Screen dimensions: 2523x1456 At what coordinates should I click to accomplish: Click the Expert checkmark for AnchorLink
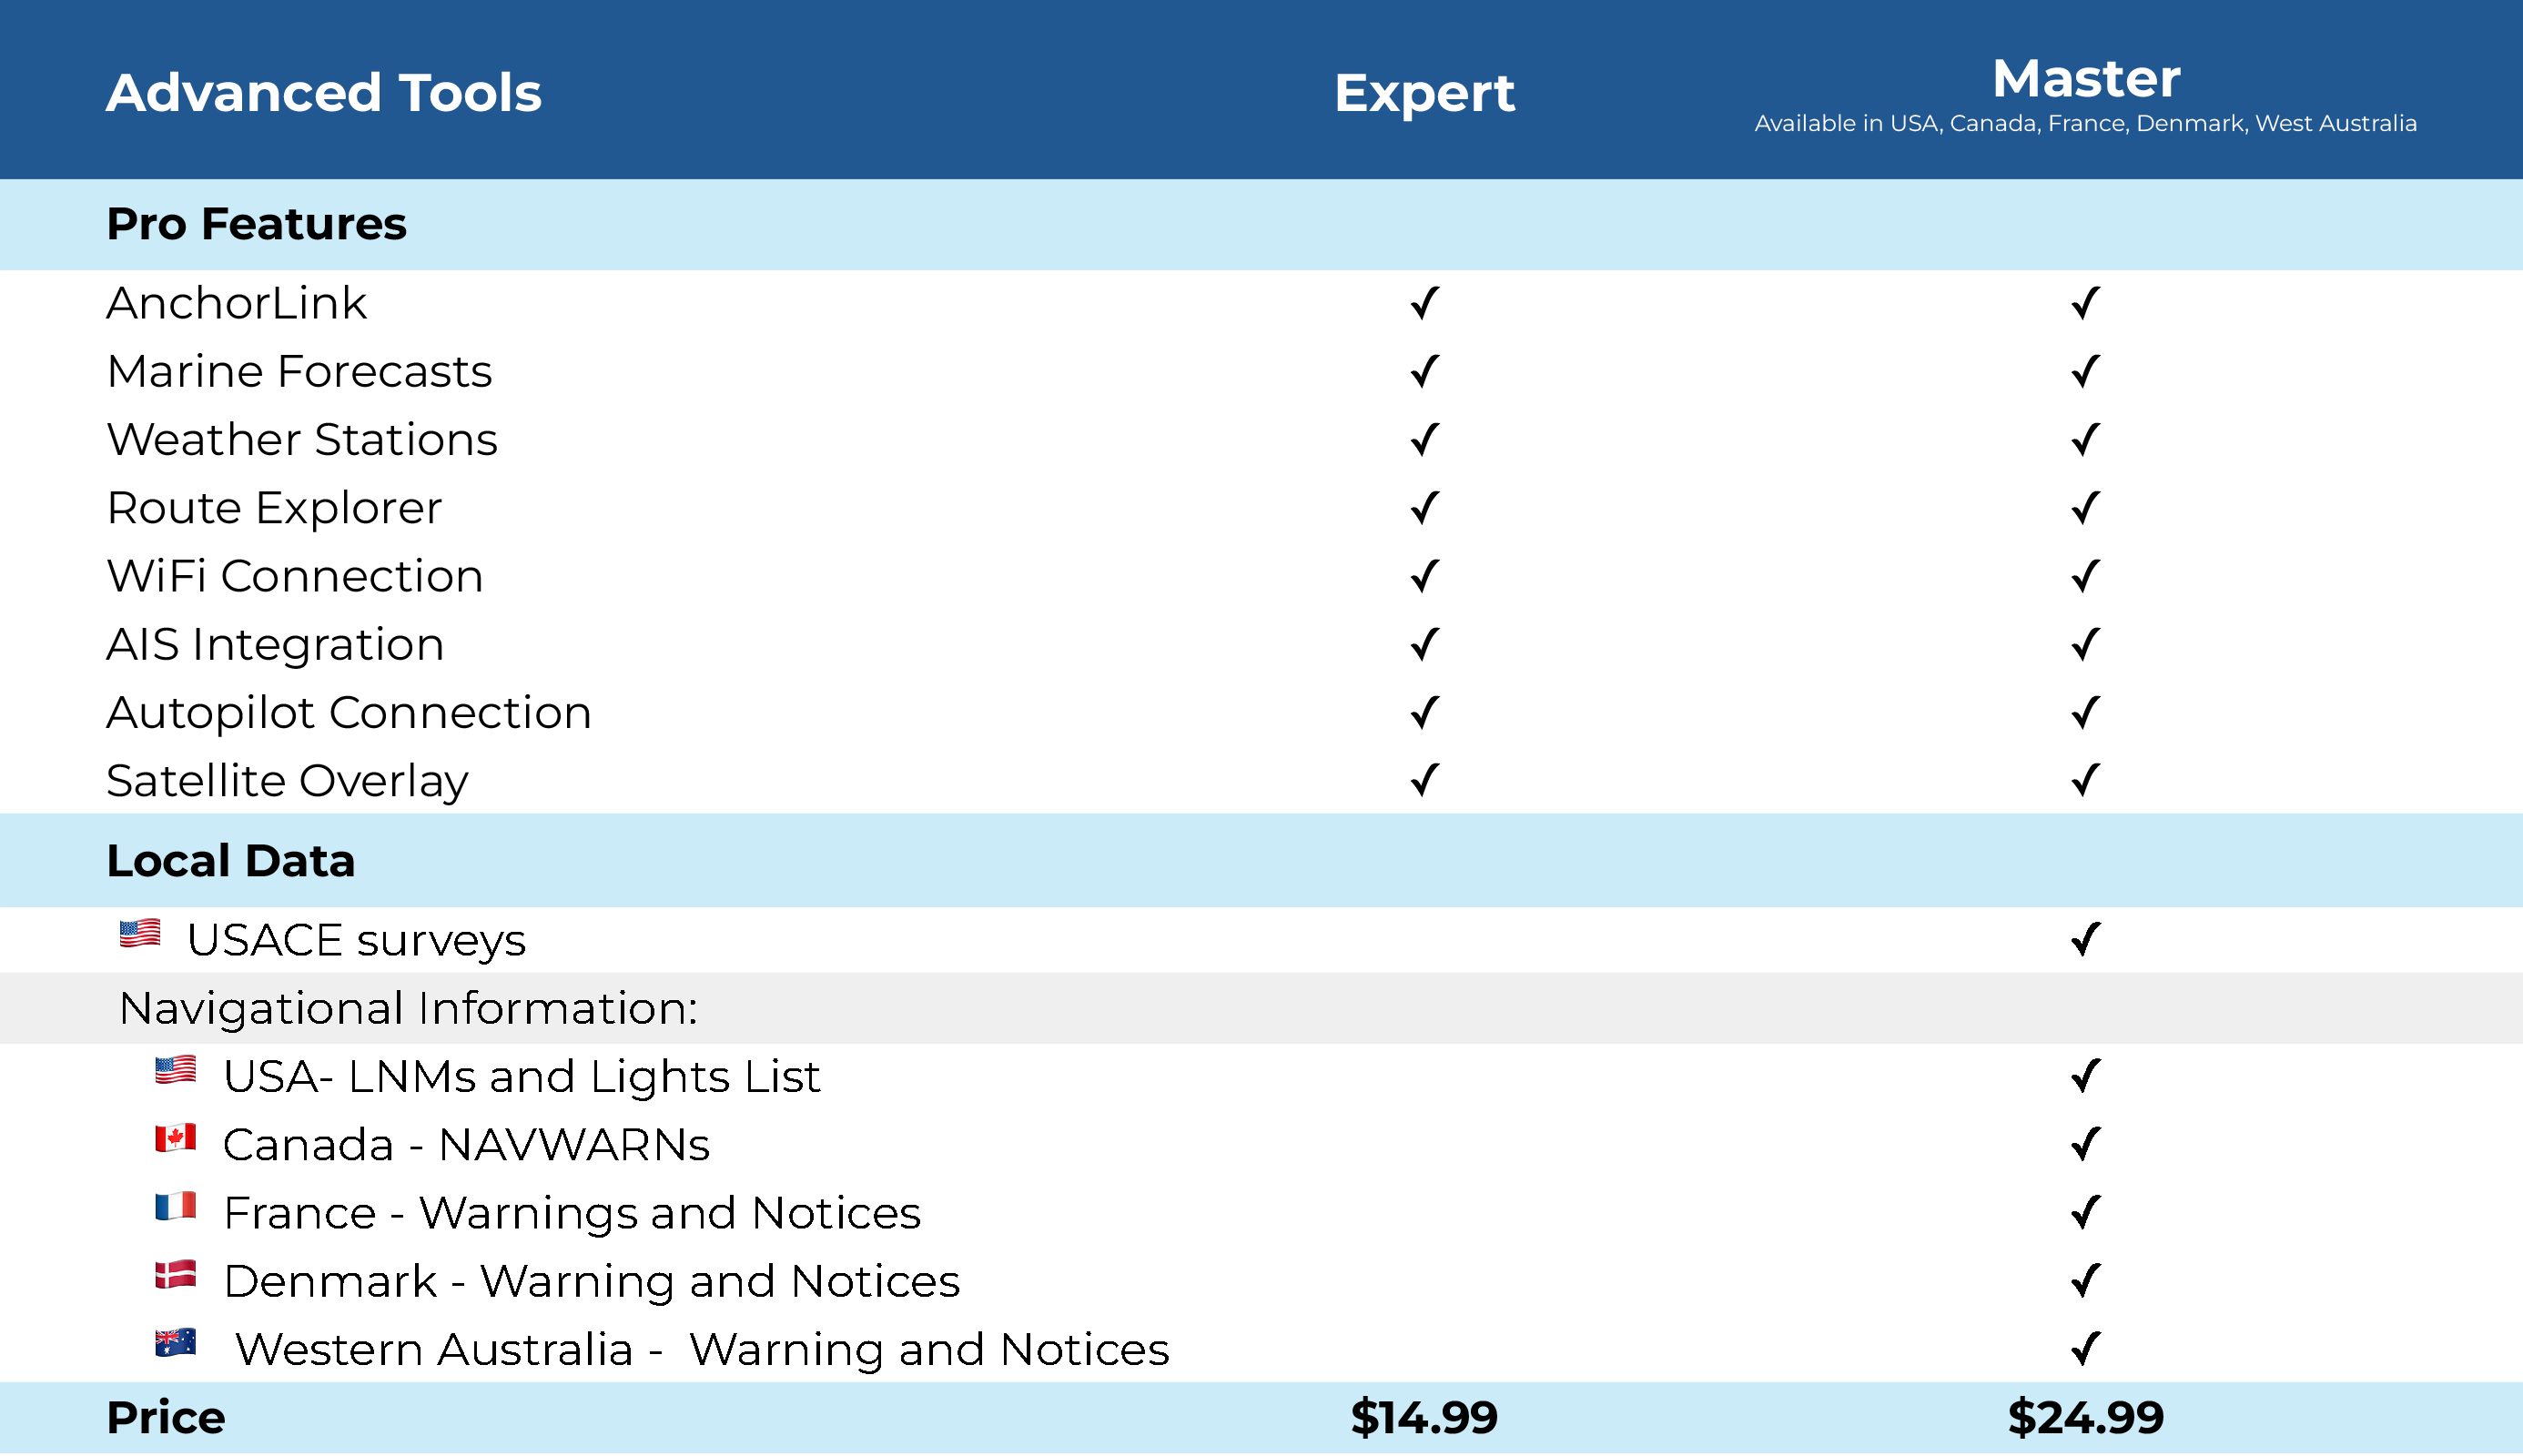tap(1424, 303)
